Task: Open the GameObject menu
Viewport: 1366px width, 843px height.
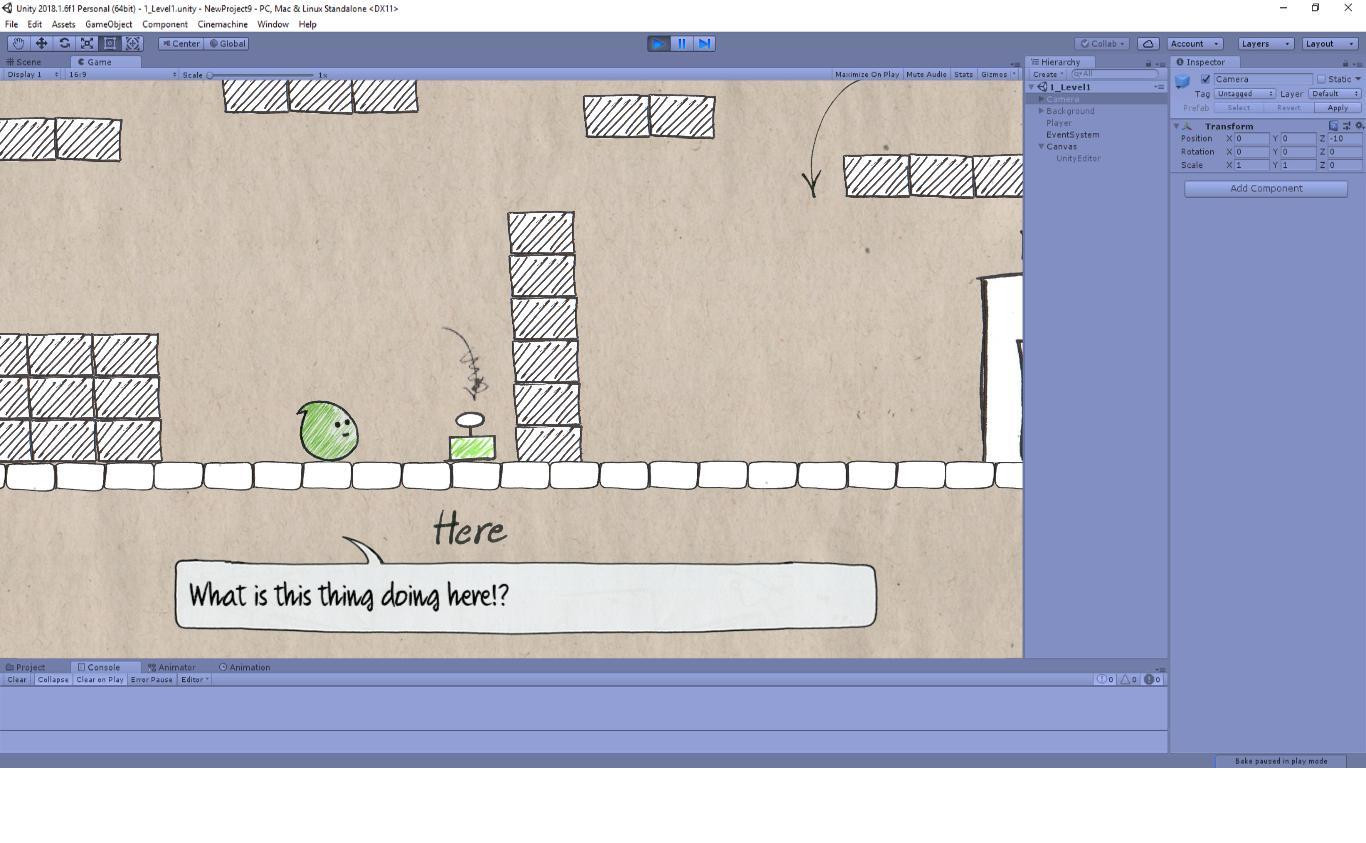Action: click(x=108, y=24)
